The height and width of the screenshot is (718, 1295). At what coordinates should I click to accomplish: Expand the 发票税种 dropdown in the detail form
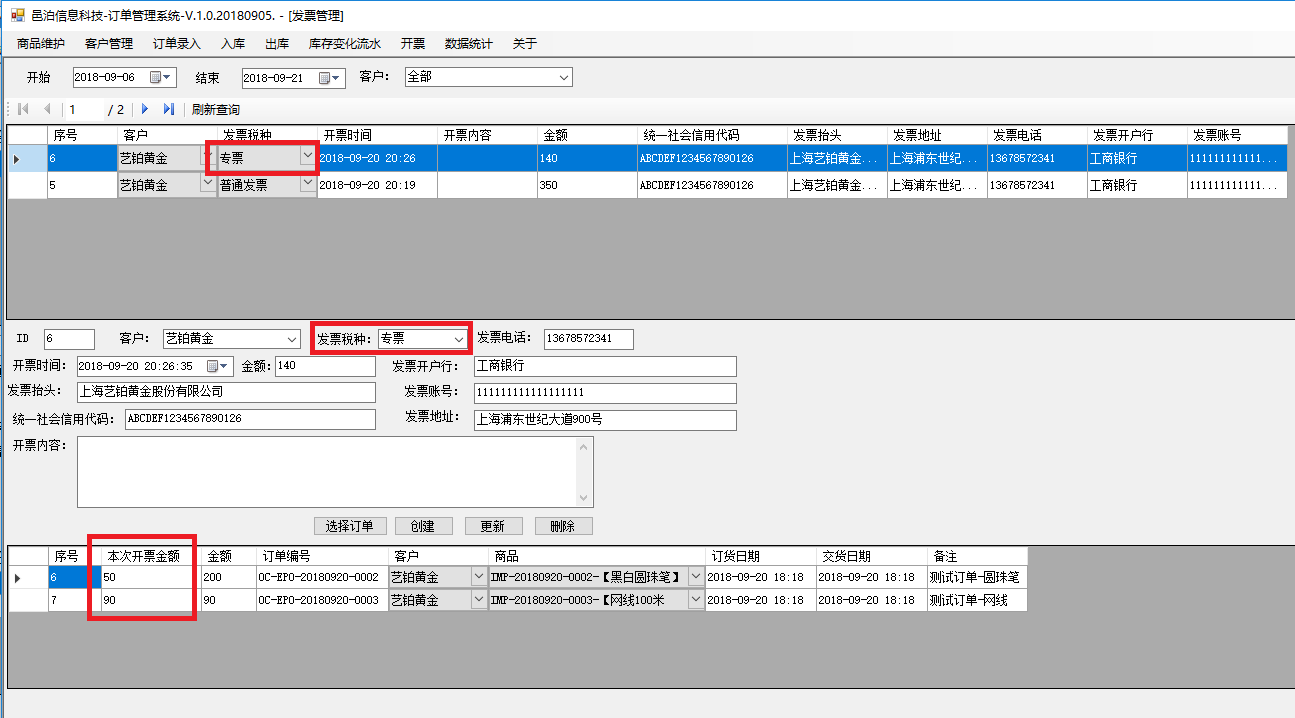pos(459,339)
